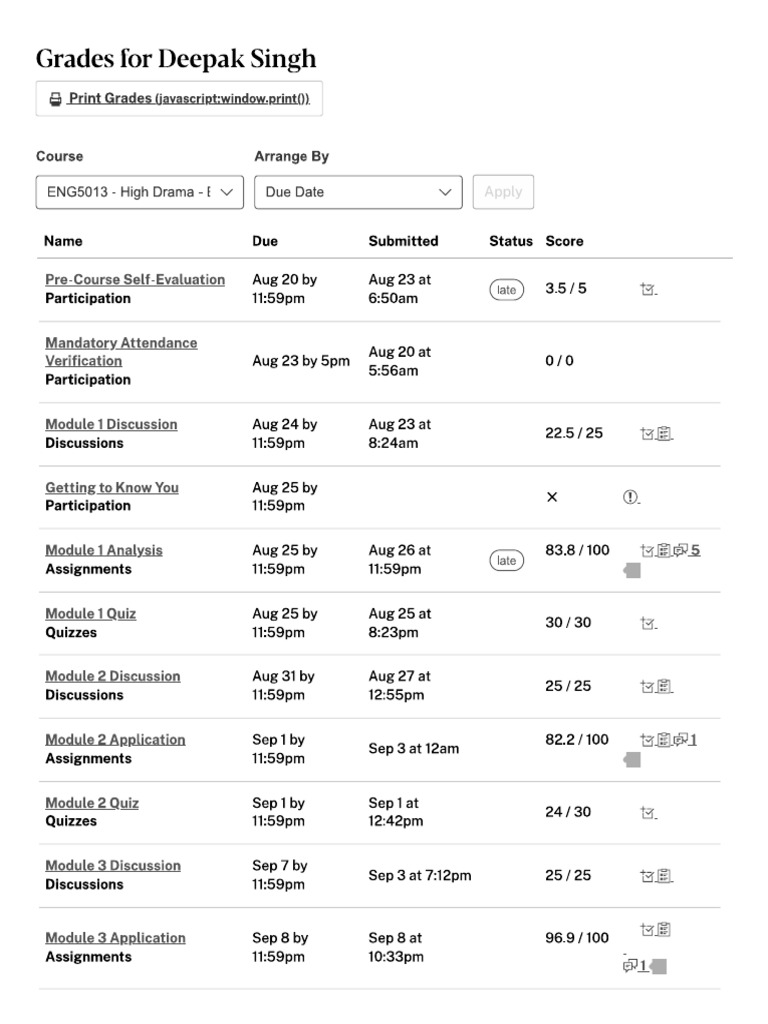Open rubric icon for Module 1 Analysis
768x1024 pixels.
coord(665,550)
